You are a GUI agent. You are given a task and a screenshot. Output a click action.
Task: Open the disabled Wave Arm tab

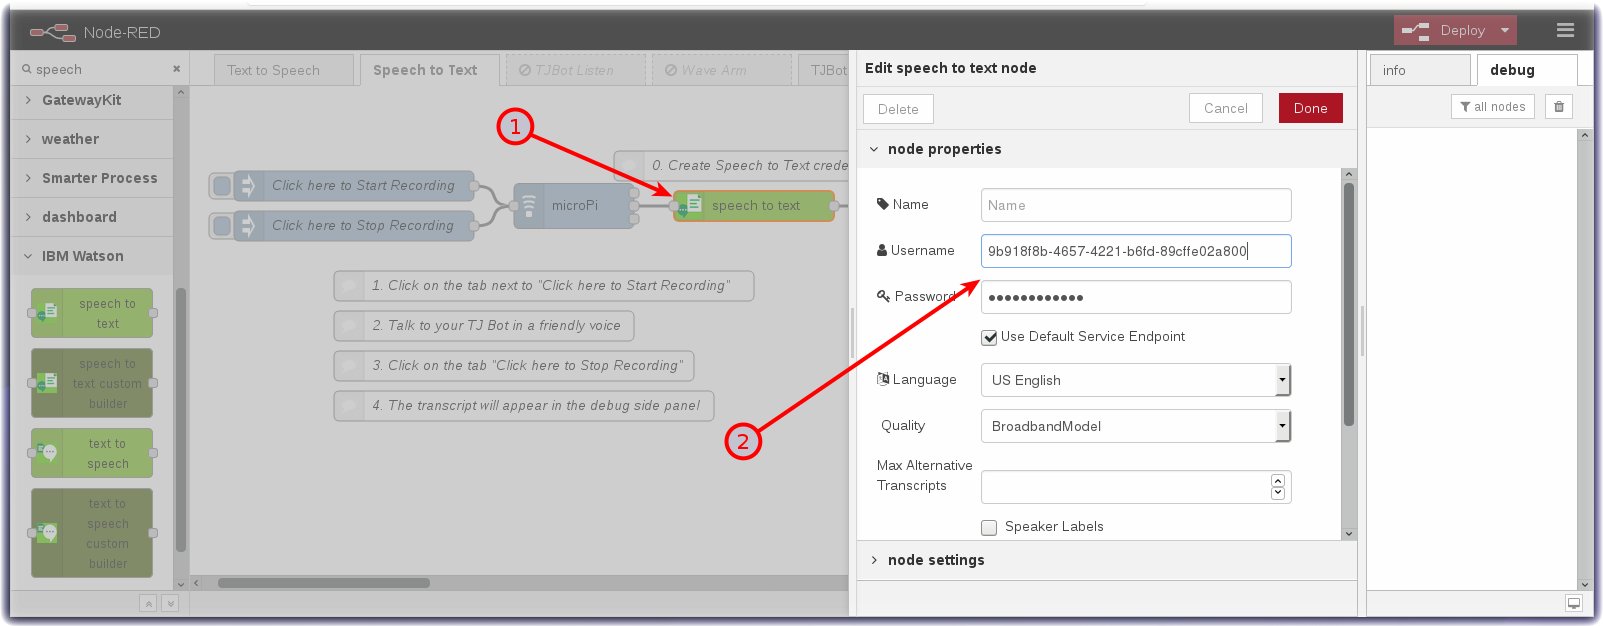721,70
